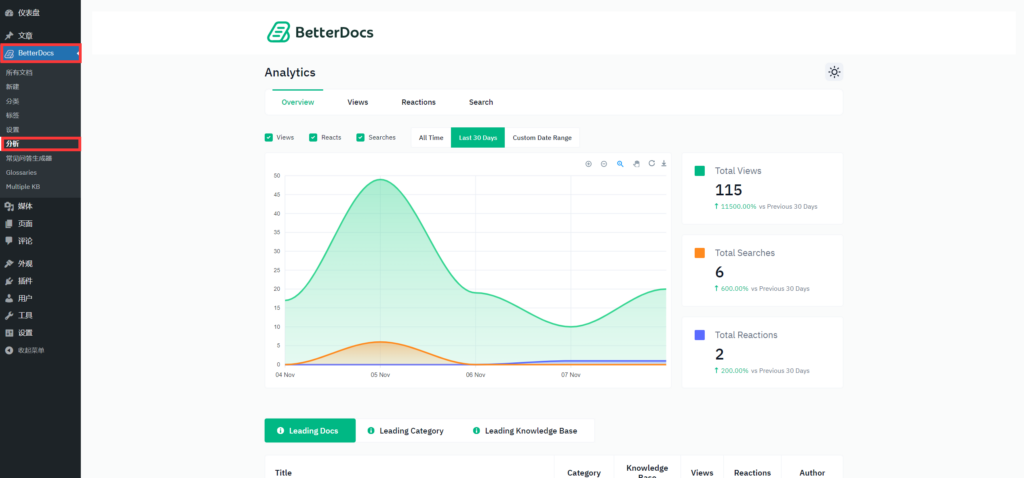Screen dimensions: 1024x478
Task: Click the blue Total Reactions swatch
Action: (699, 335)
